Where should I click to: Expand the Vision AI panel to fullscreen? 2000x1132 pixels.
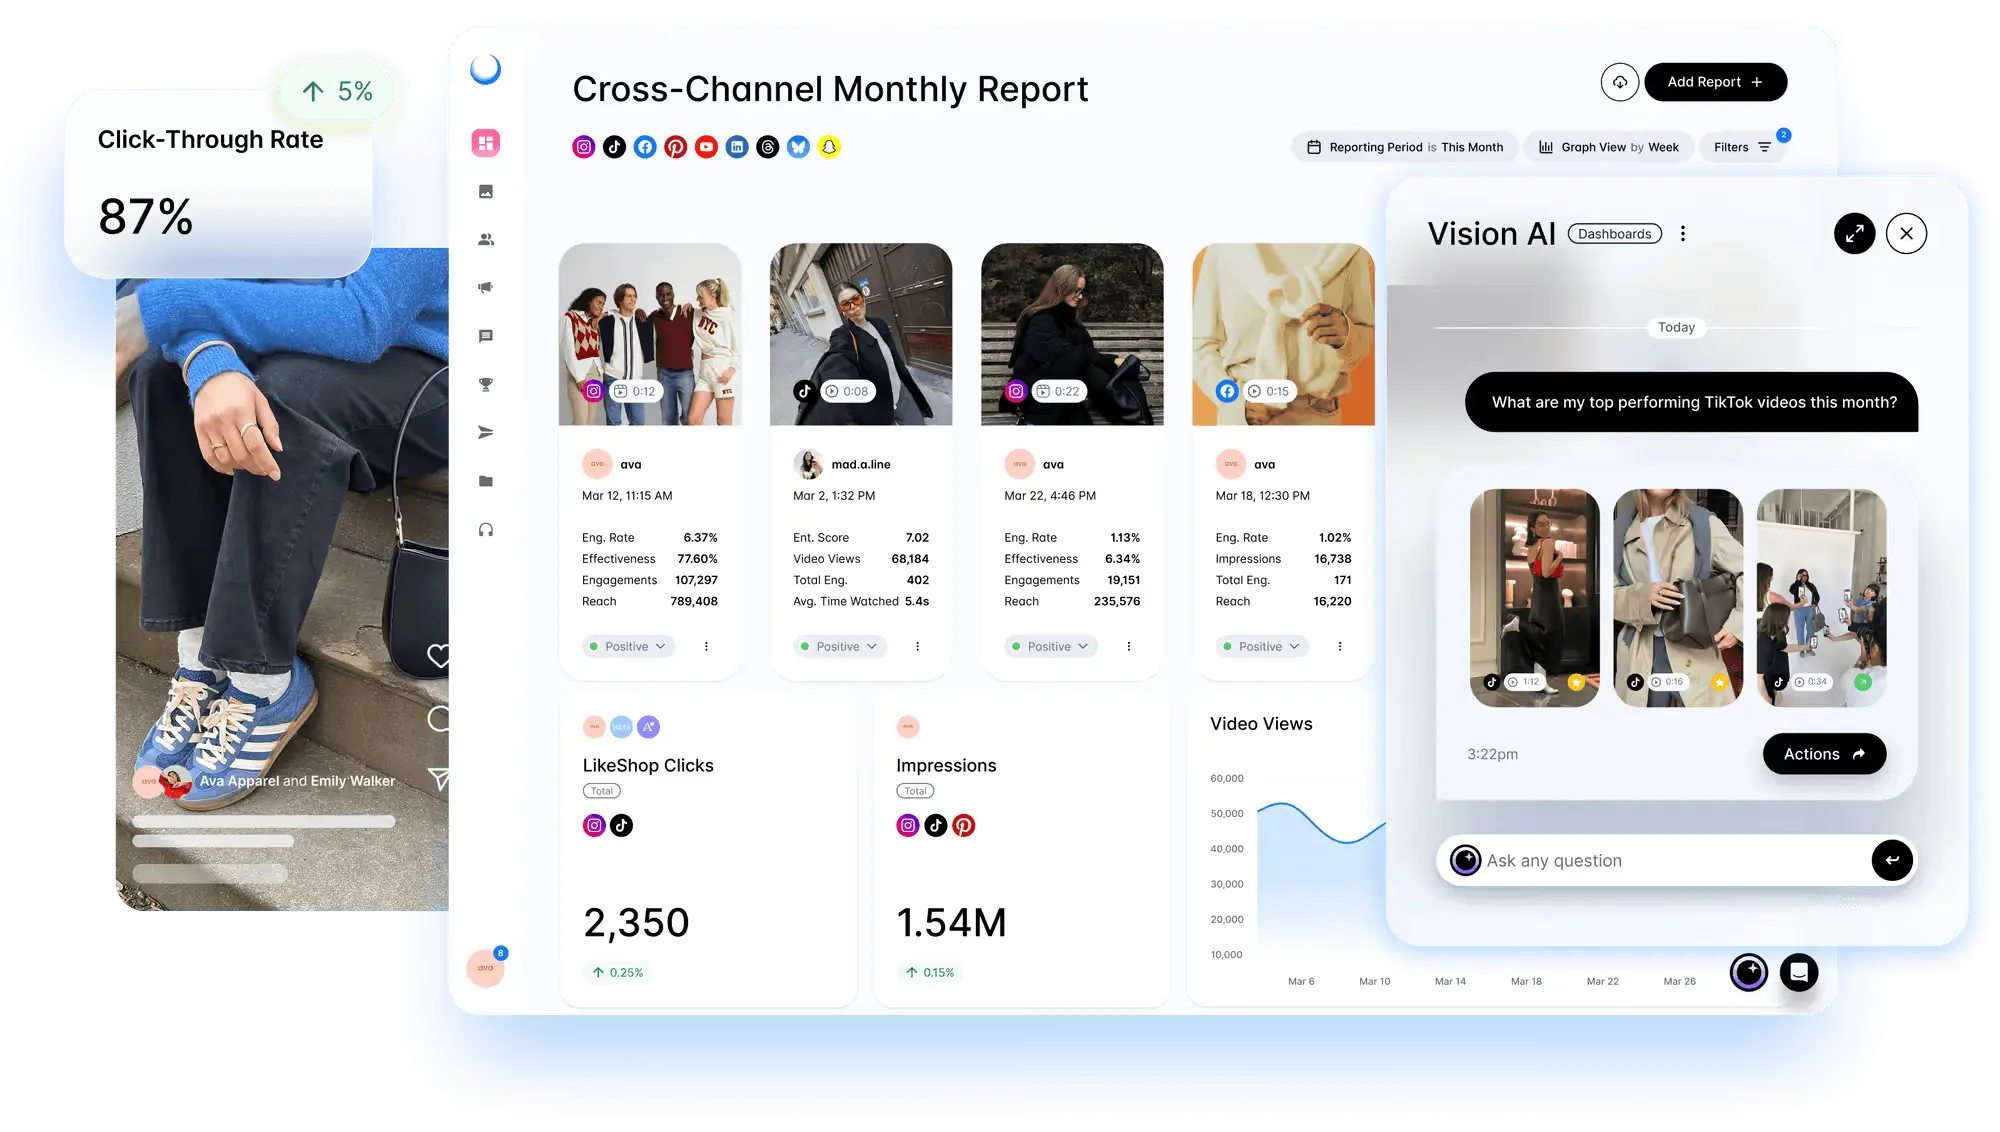[1854, 234]
